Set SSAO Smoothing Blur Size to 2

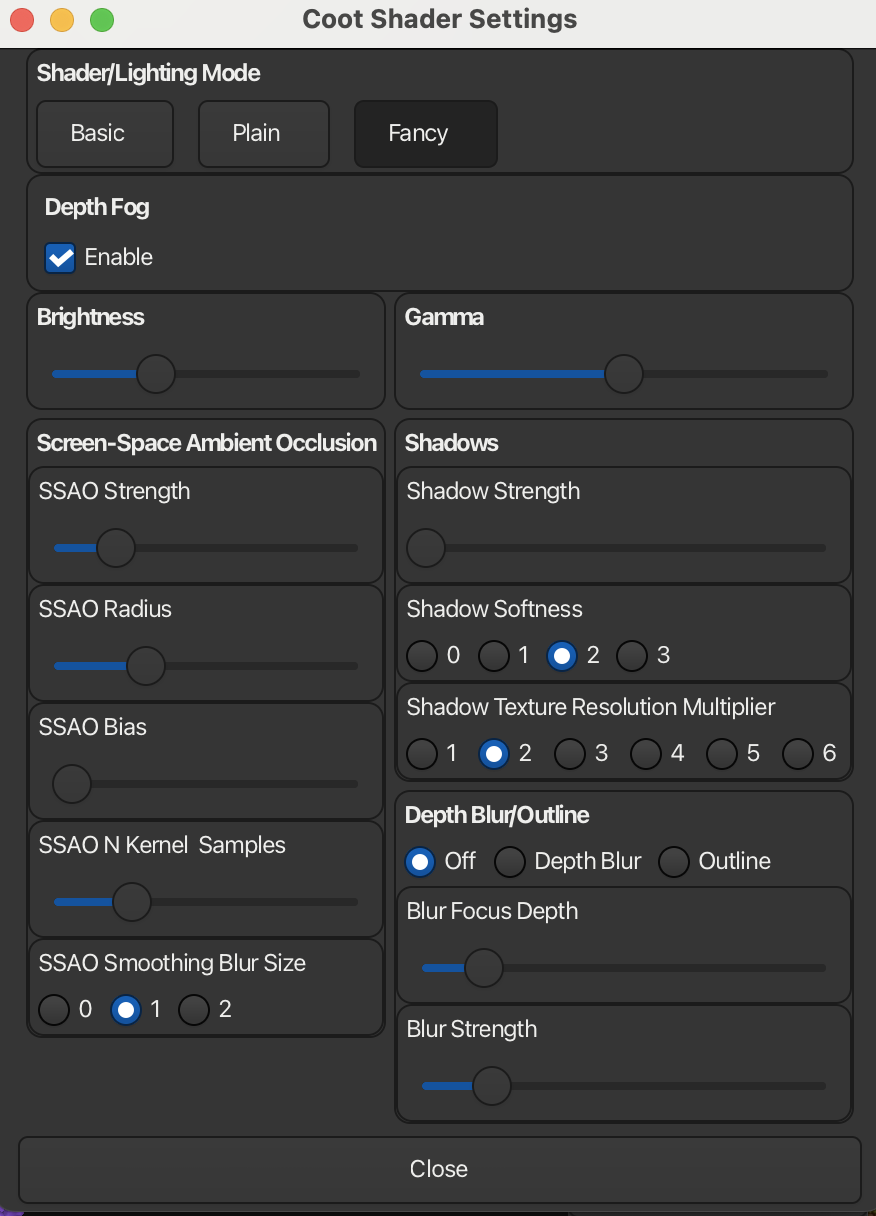194,1010
